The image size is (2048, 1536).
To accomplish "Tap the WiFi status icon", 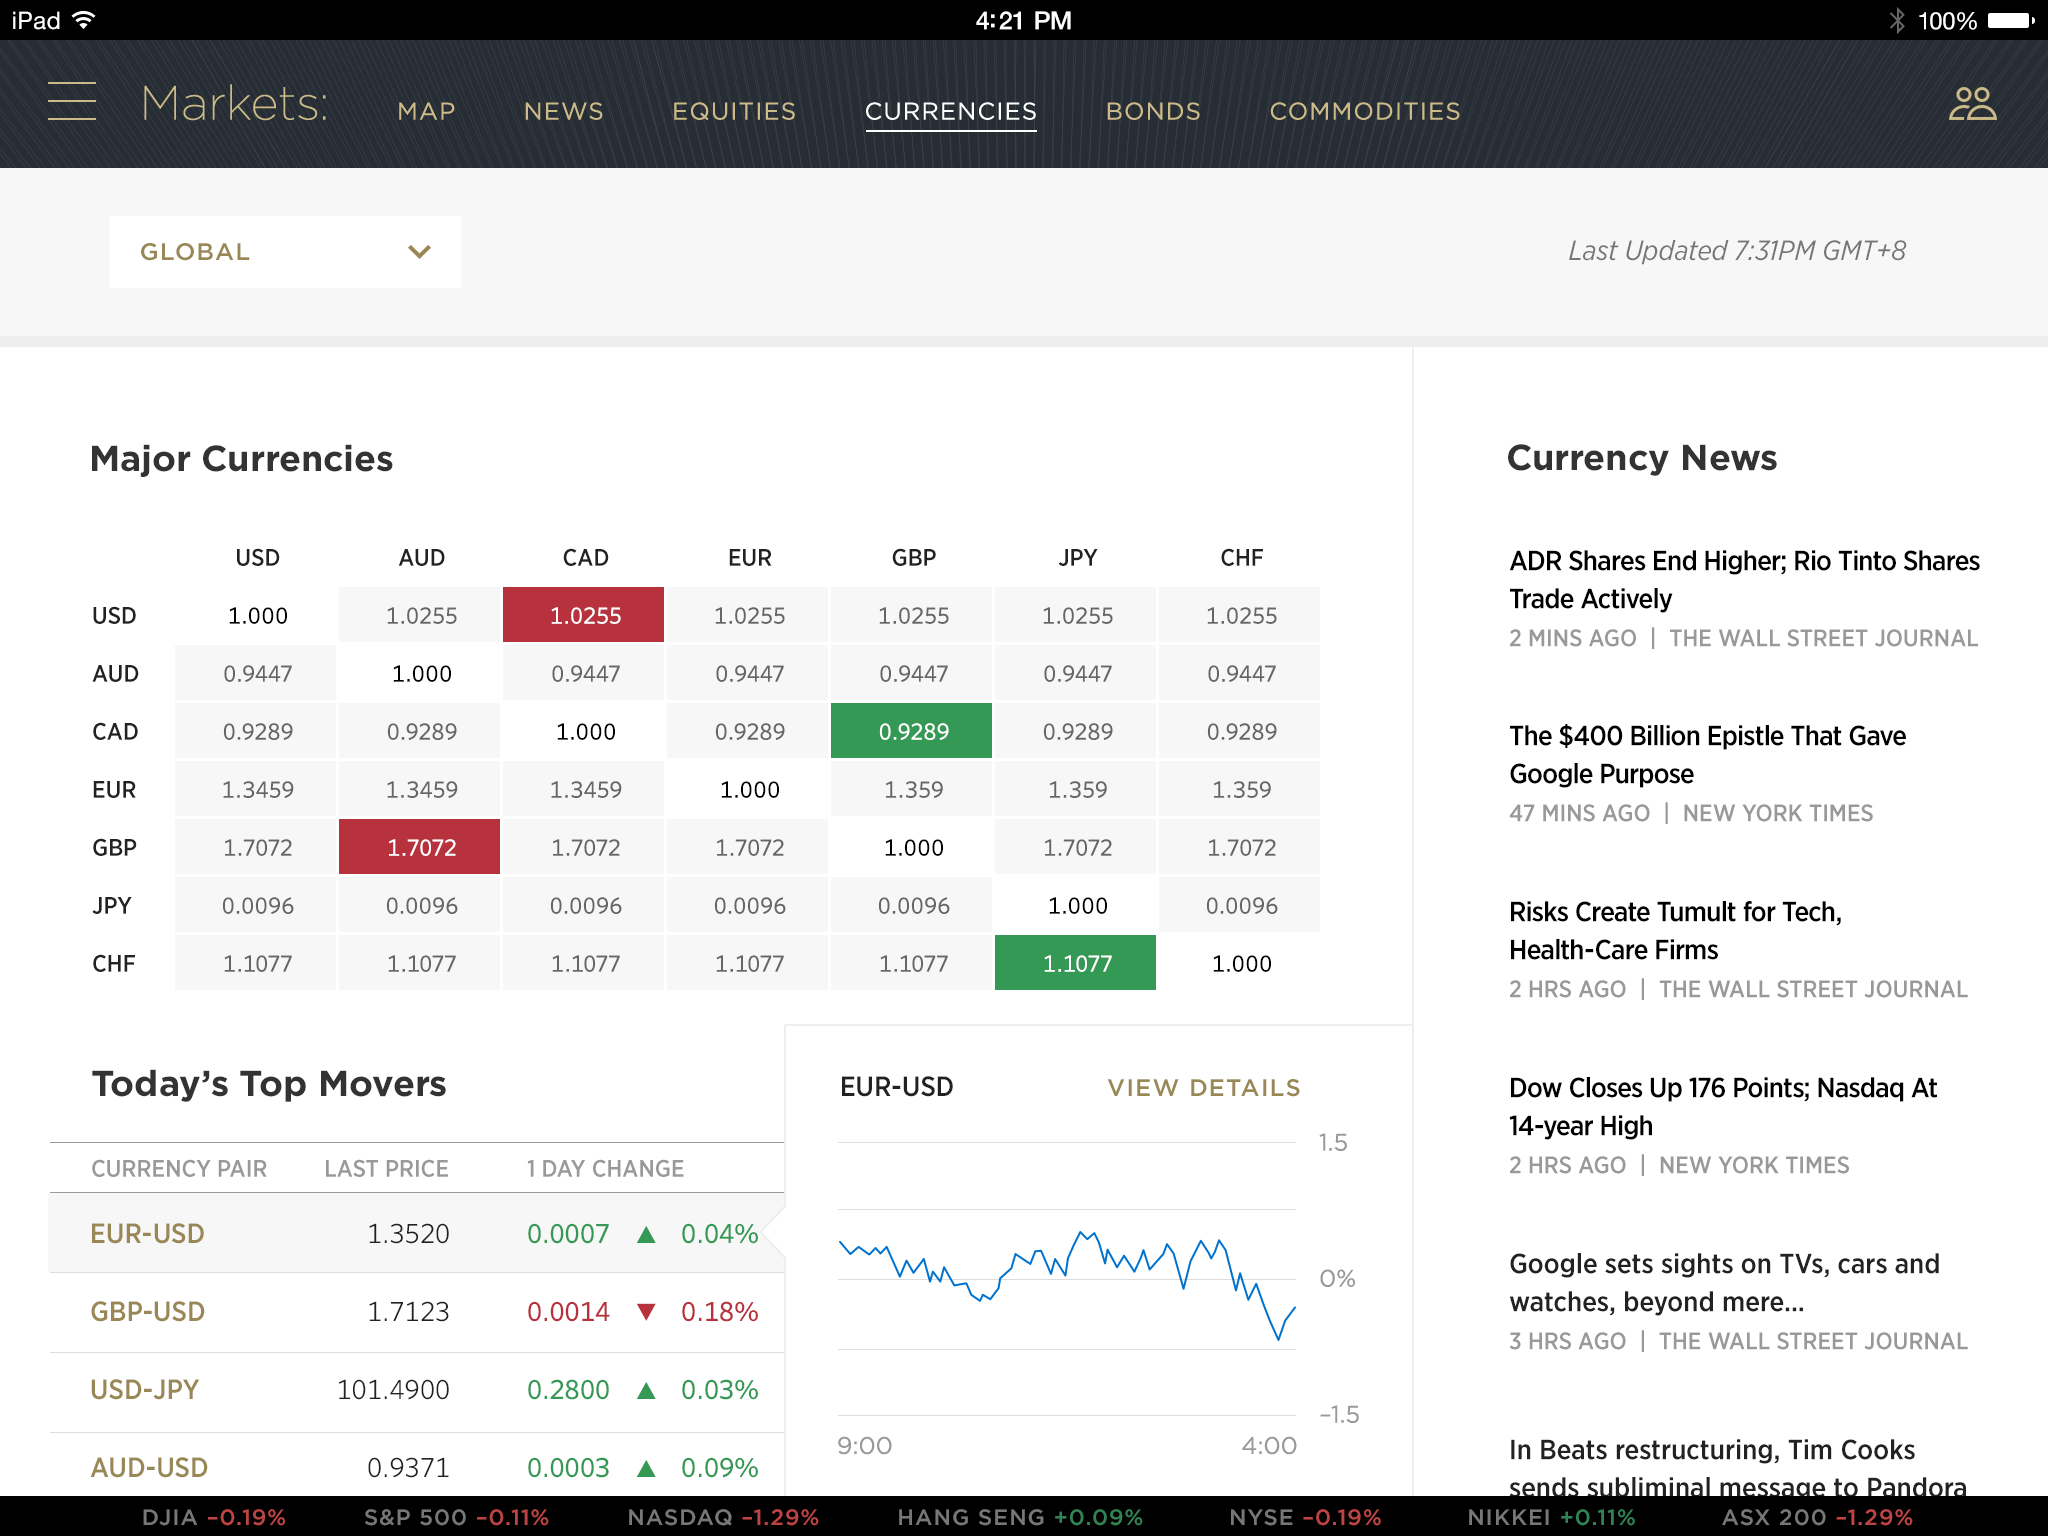I will pos(85,20).
